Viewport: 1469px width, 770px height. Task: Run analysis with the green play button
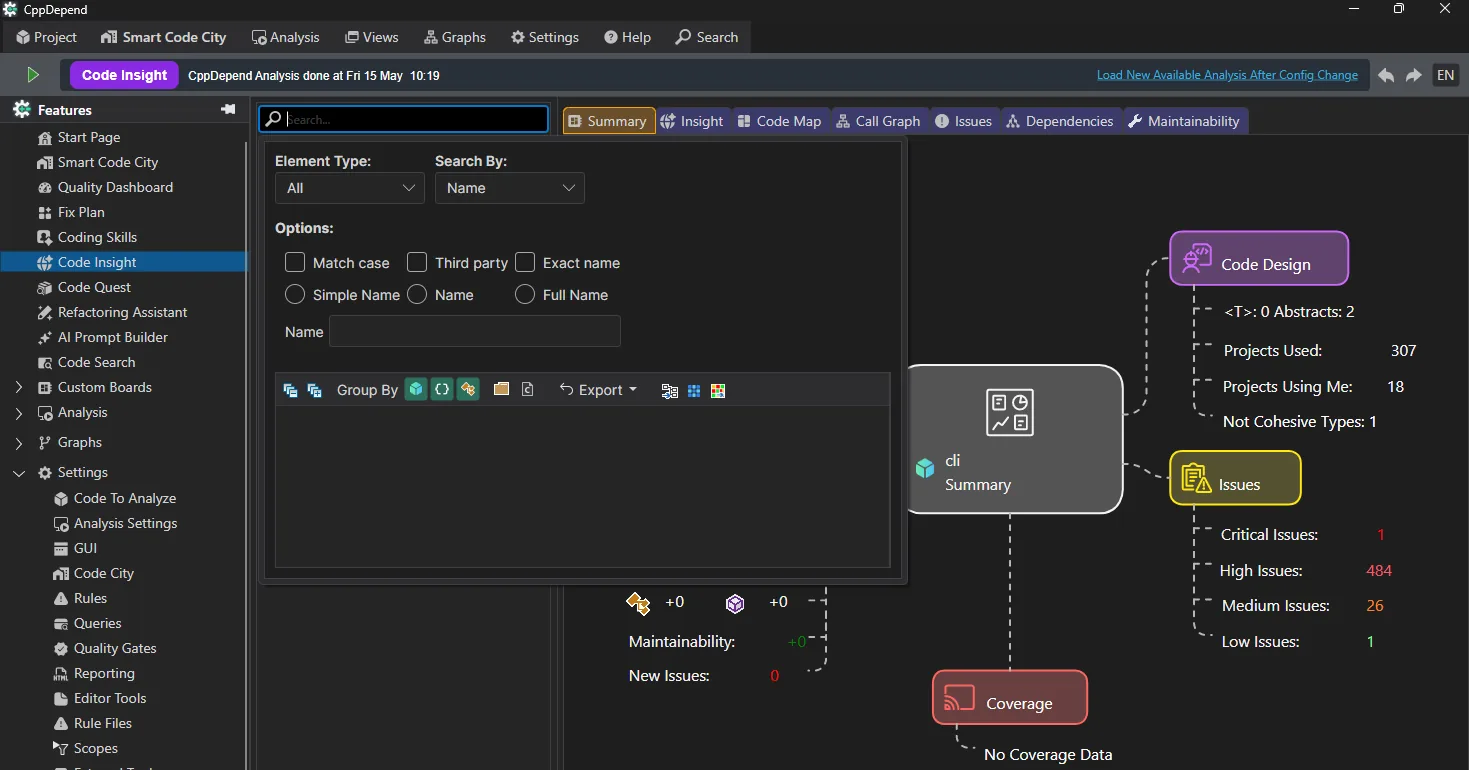33,75
